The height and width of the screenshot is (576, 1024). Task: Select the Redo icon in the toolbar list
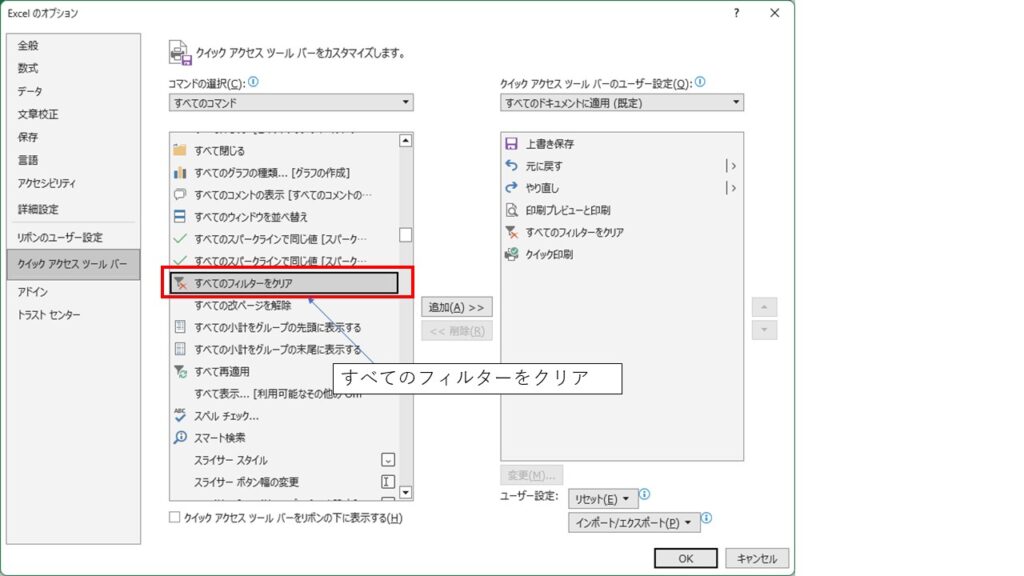tap(512, 188)
